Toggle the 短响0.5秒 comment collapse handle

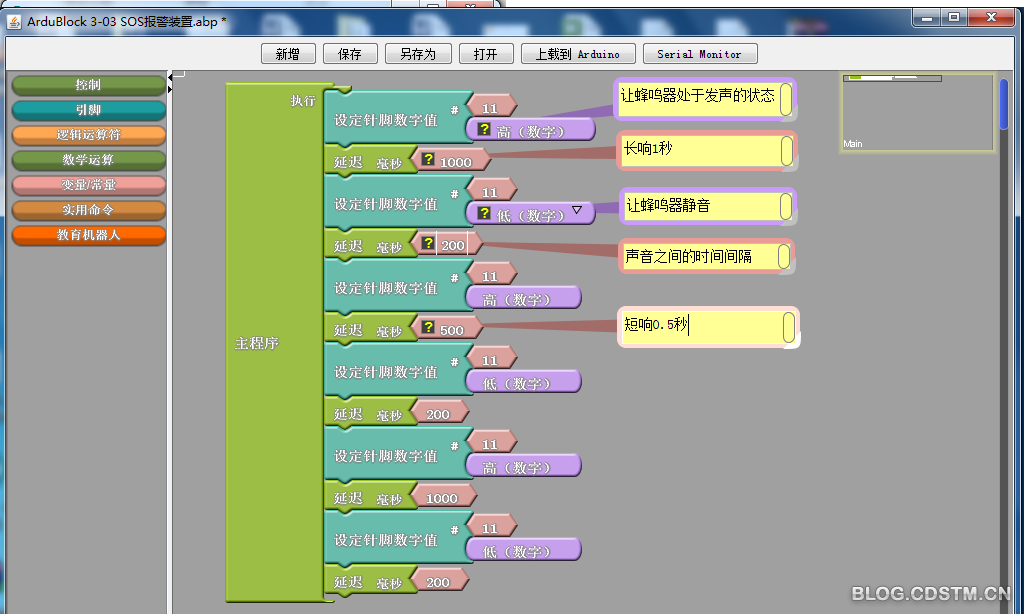789,327
